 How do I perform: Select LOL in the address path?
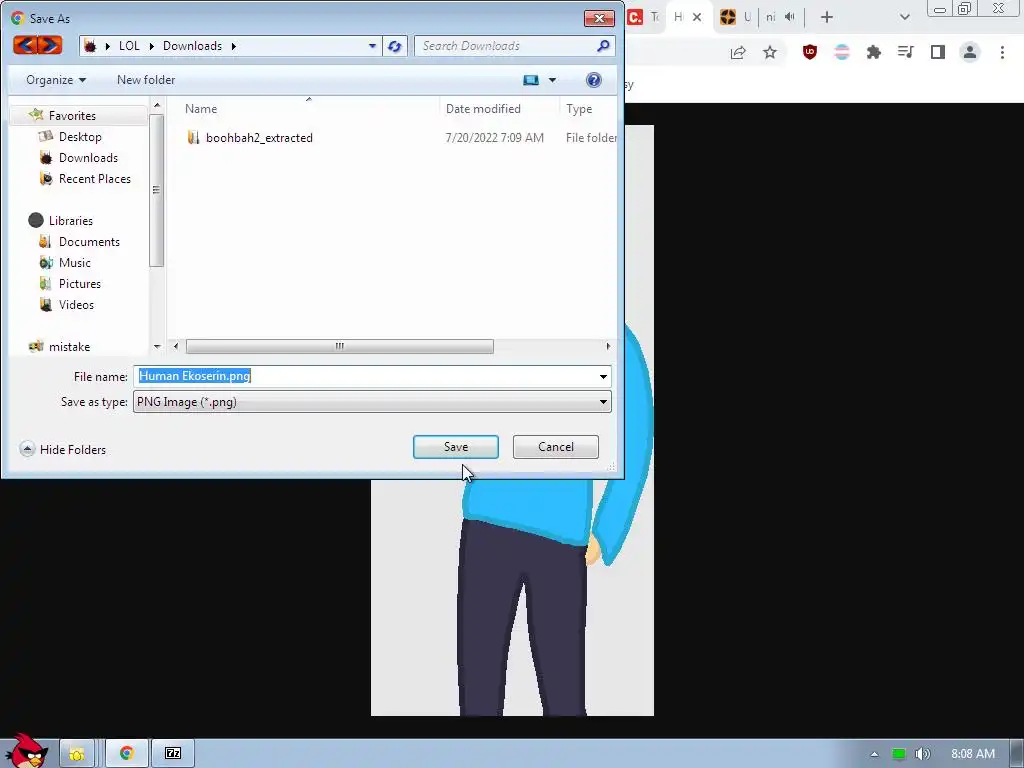pos(129,46)
